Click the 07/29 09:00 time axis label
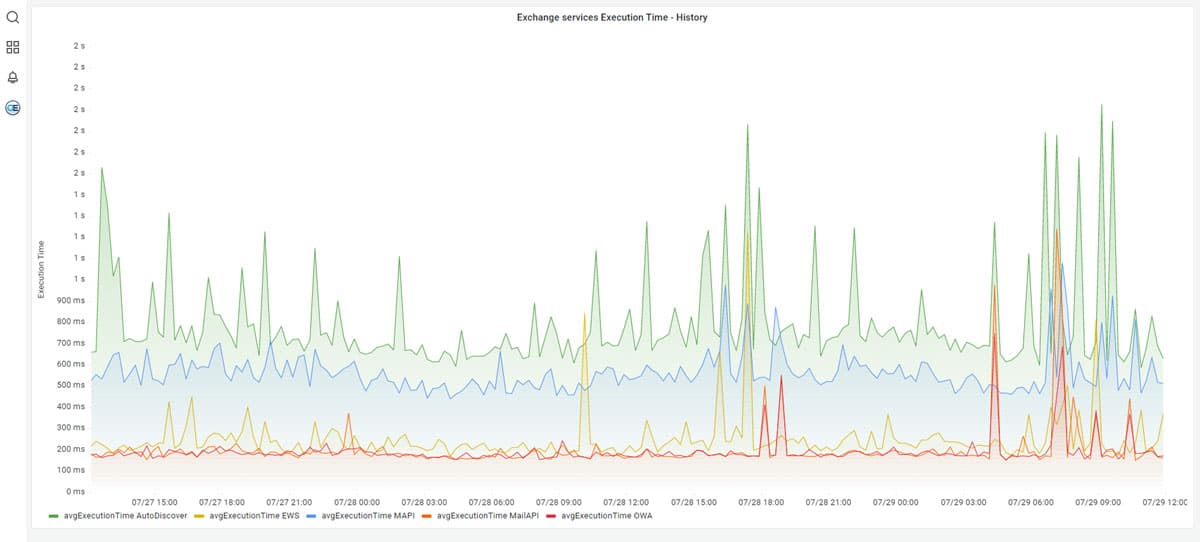 point(1098,502)
